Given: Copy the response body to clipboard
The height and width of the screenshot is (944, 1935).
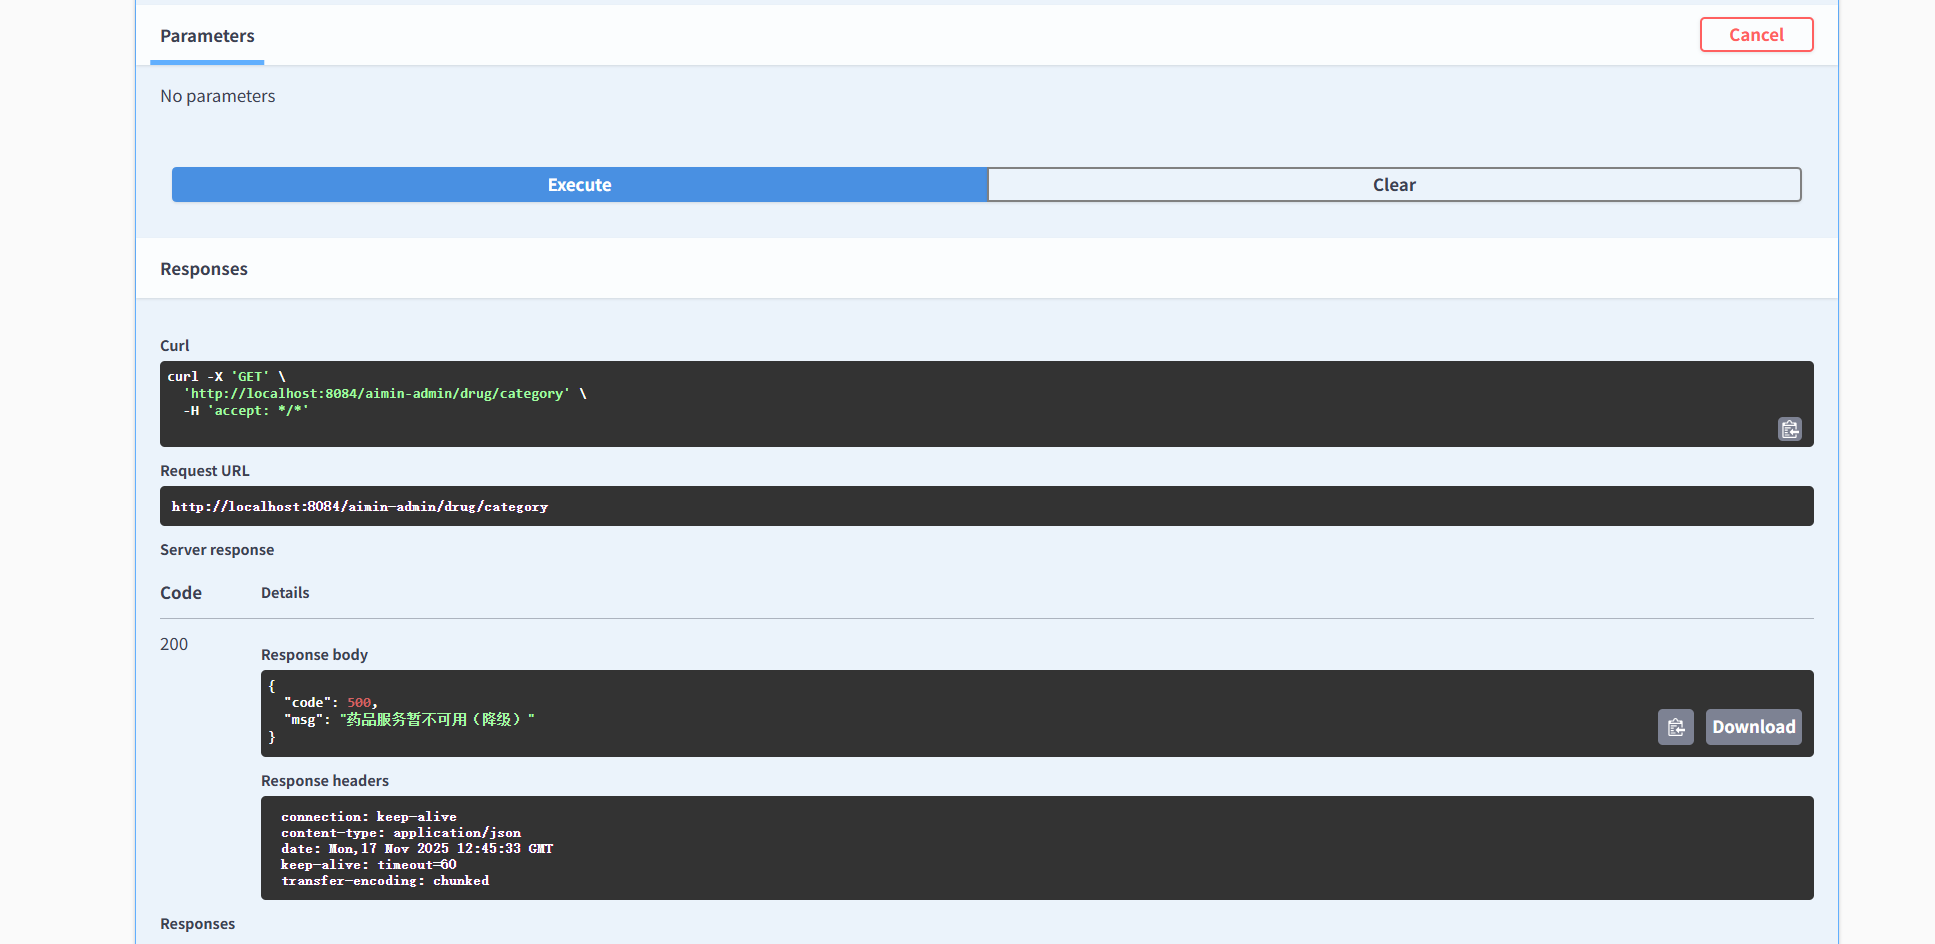Looking at the screenshot, I should pyautogui.click(x=1675, y=727).
